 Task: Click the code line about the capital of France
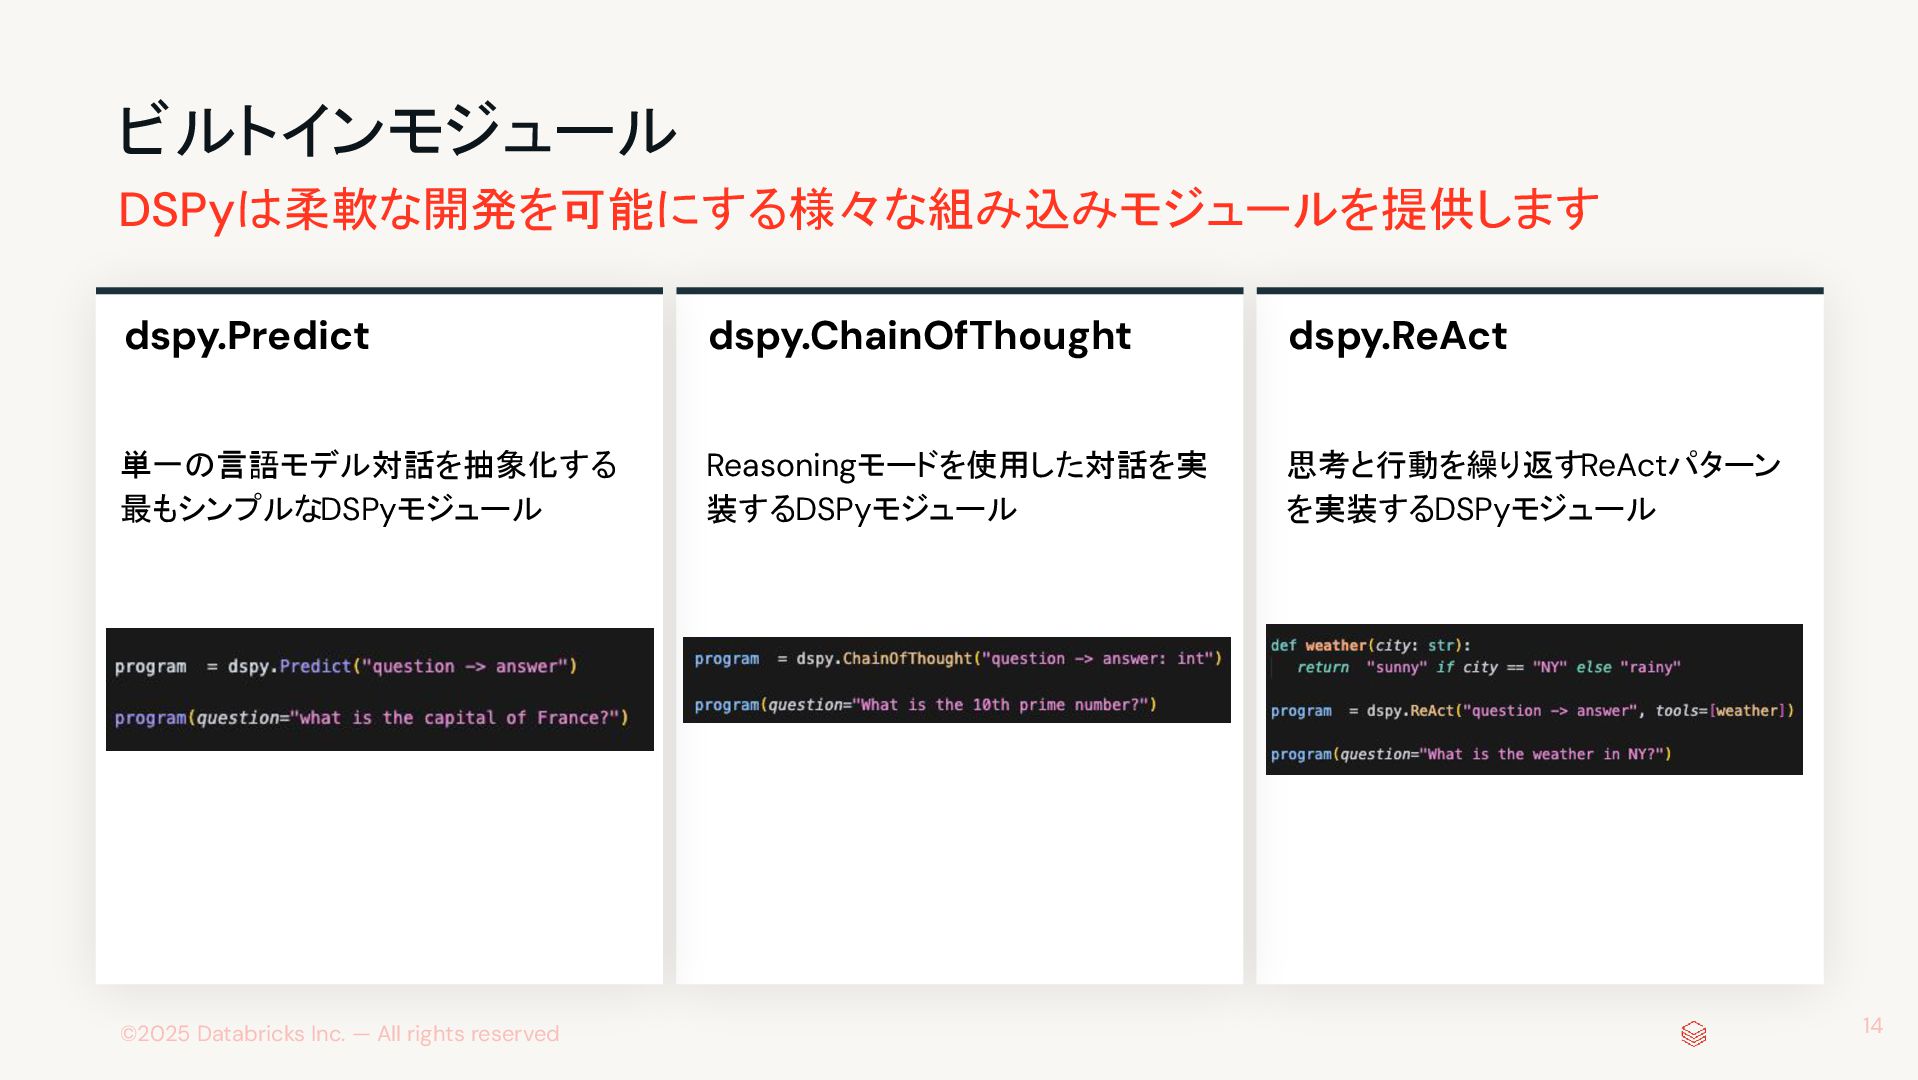(371, 717)
